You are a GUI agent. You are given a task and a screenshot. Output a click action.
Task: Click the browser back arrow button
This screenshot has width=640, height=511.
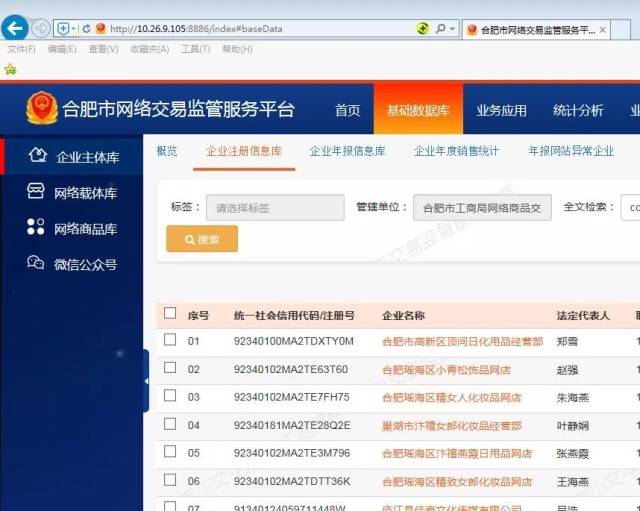pos(15,28)
